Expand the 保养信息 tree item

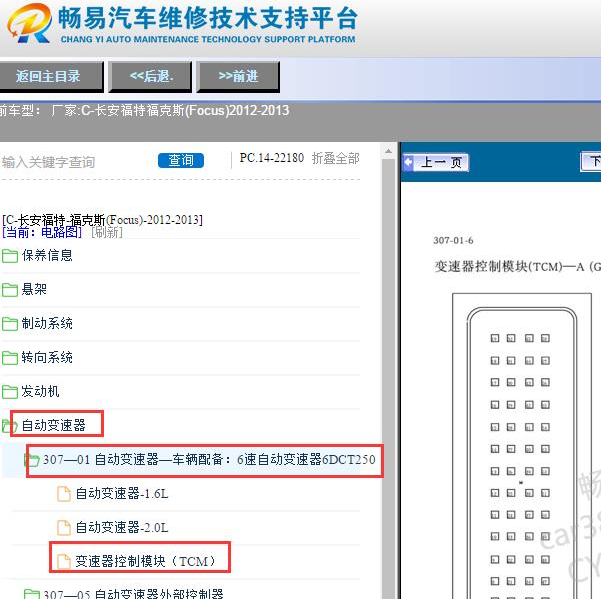[x=47, y=255]
